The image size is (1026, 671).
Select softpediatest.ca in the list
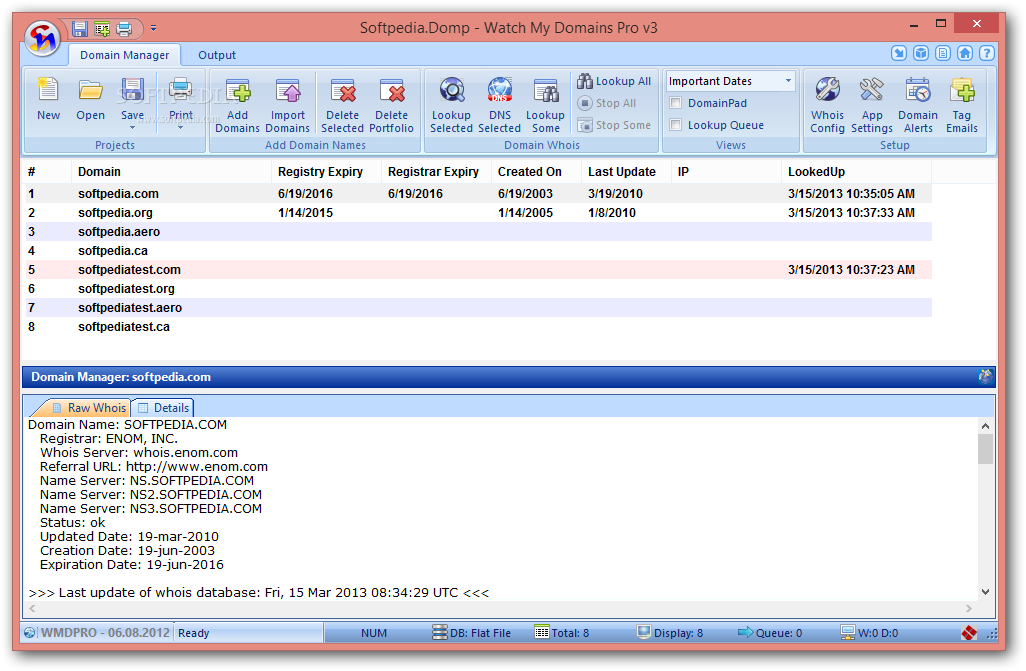(479, 327)
